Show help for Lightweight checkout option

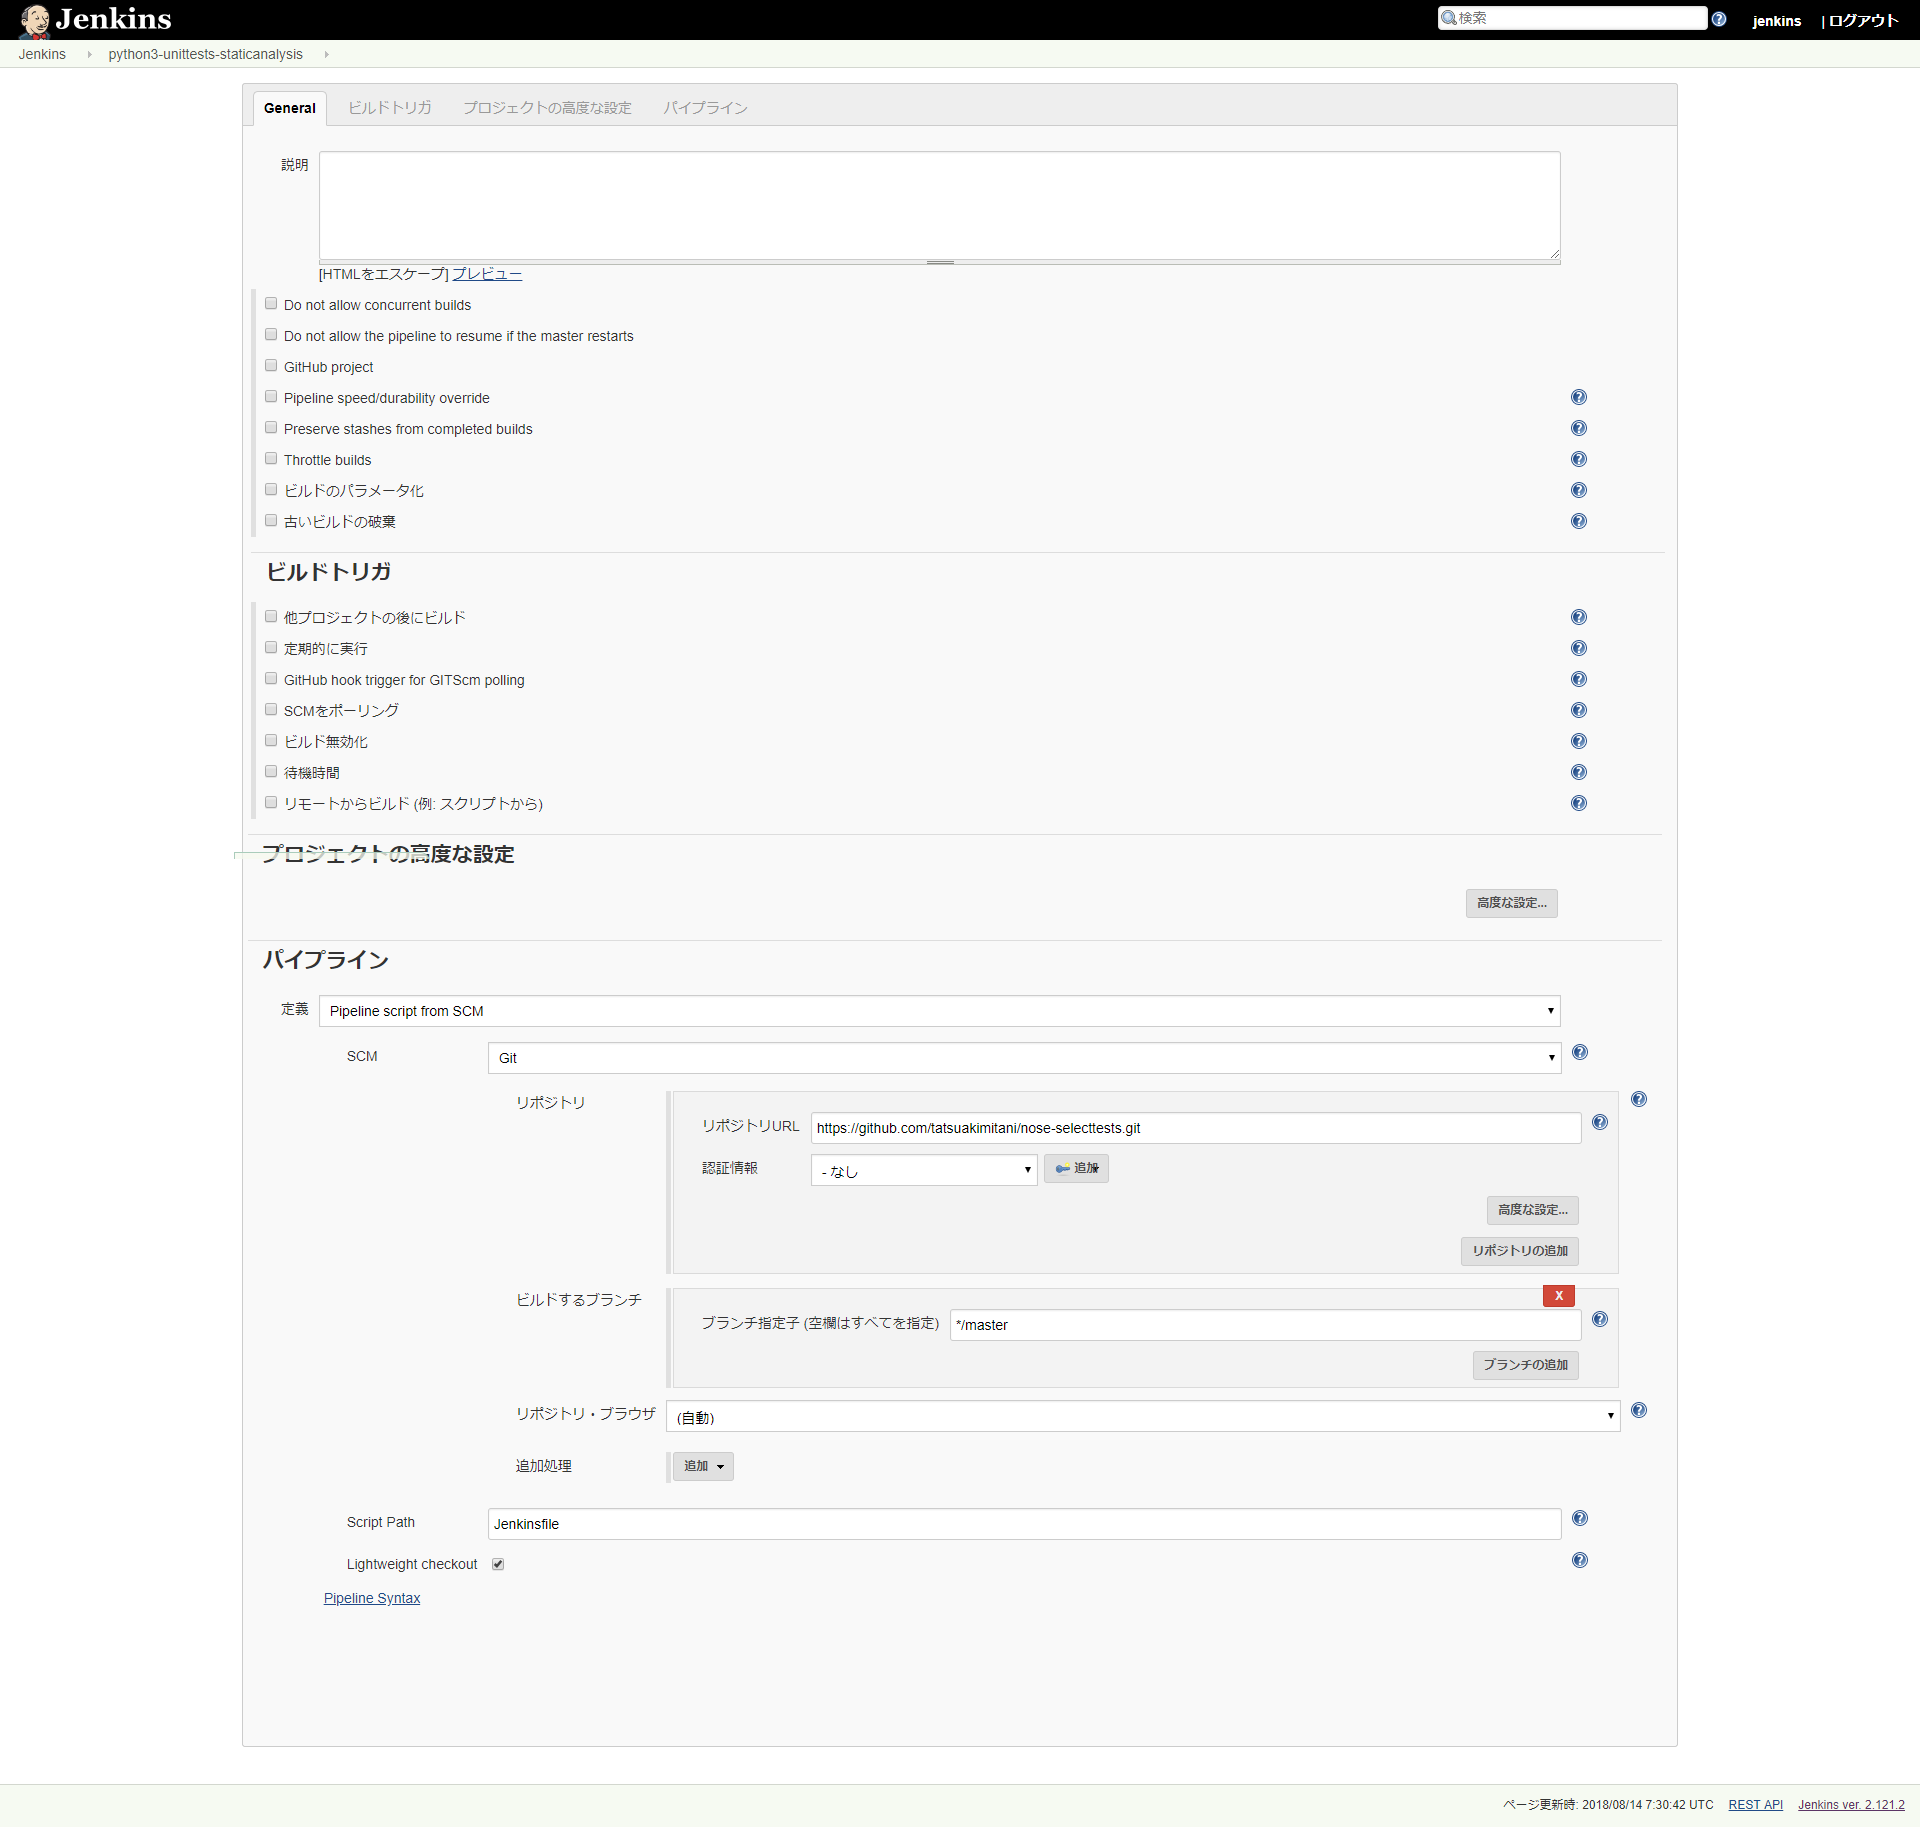(x=1579, y=1560)
